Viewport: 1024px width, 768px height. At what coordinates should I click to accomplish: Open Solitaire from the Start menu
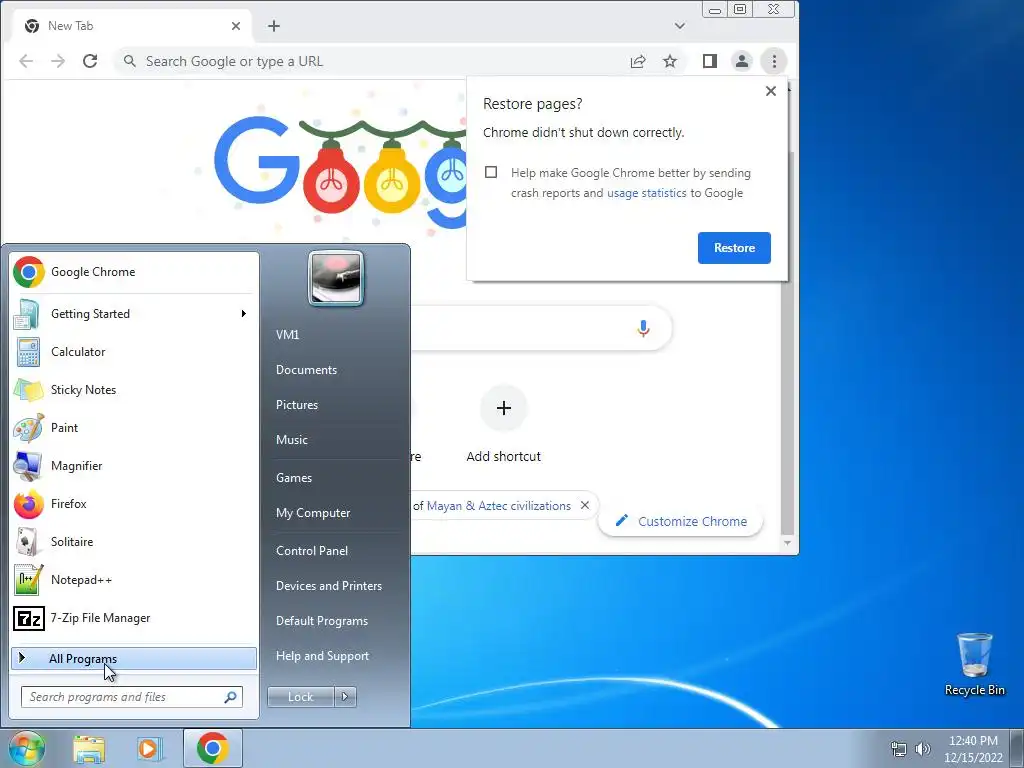pyautogui.click(x=134, y=541)
